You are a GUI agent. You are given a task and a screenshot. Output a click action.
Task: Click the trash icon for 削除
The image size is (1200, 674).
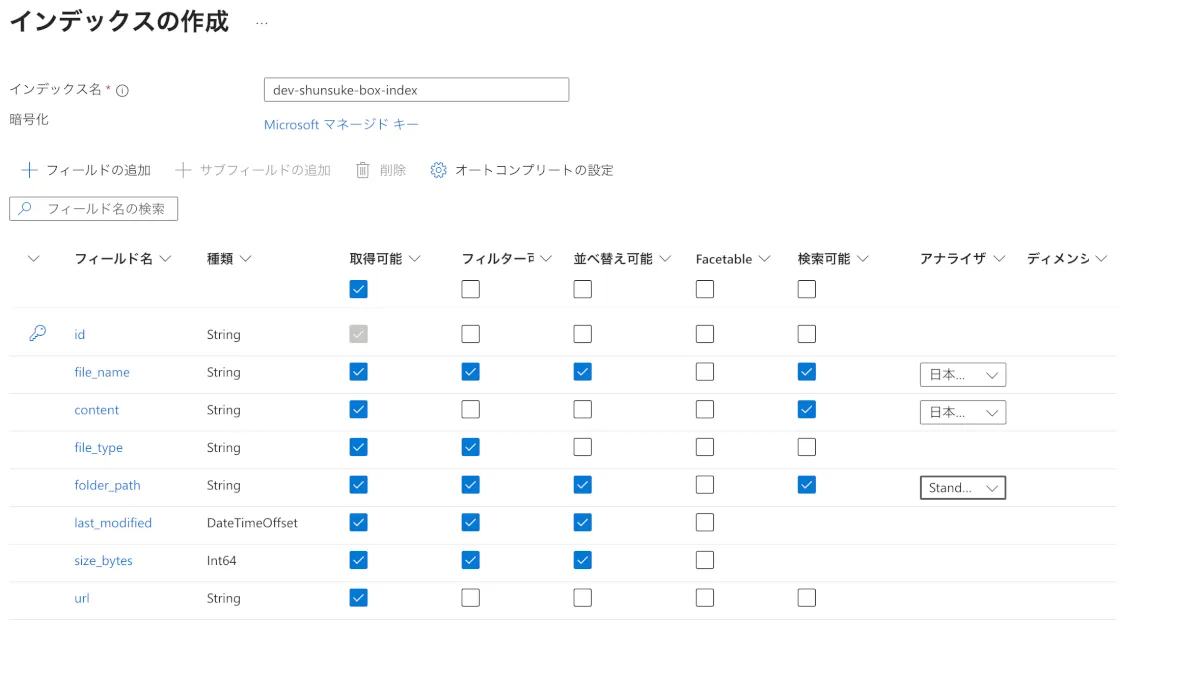point(363,170)
